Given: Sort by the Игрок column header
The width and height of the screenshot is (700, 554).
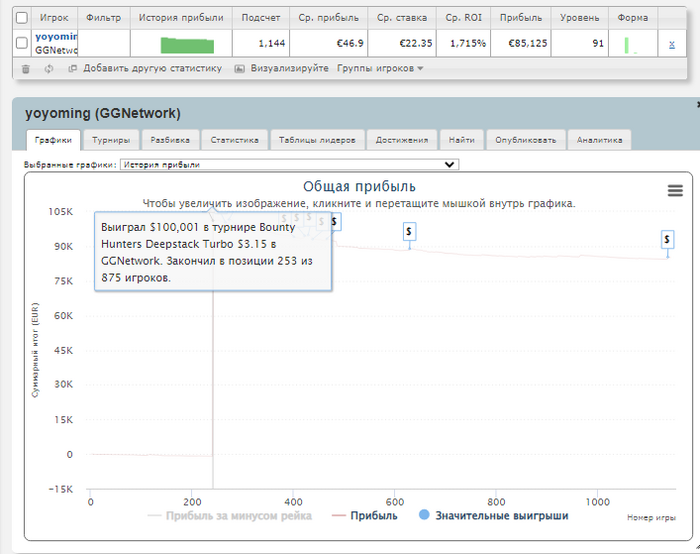Looking at the screenshot, I should click(x=54, y=18).
